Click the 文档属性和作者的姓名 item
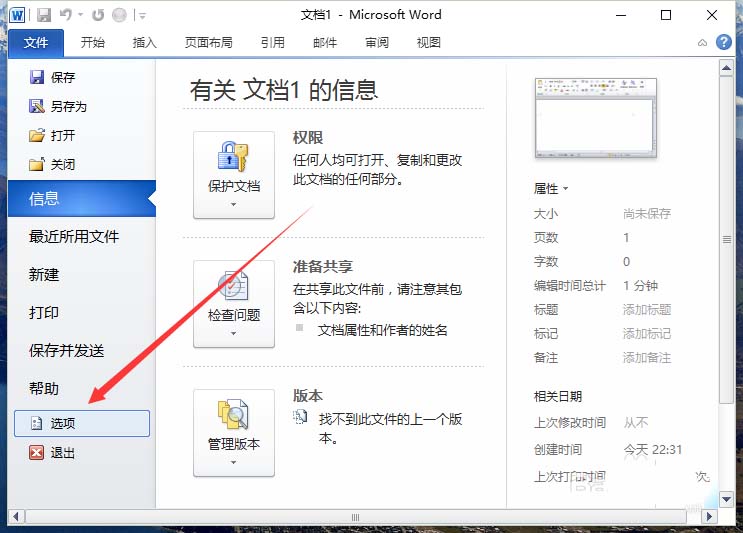 (382, 330)
